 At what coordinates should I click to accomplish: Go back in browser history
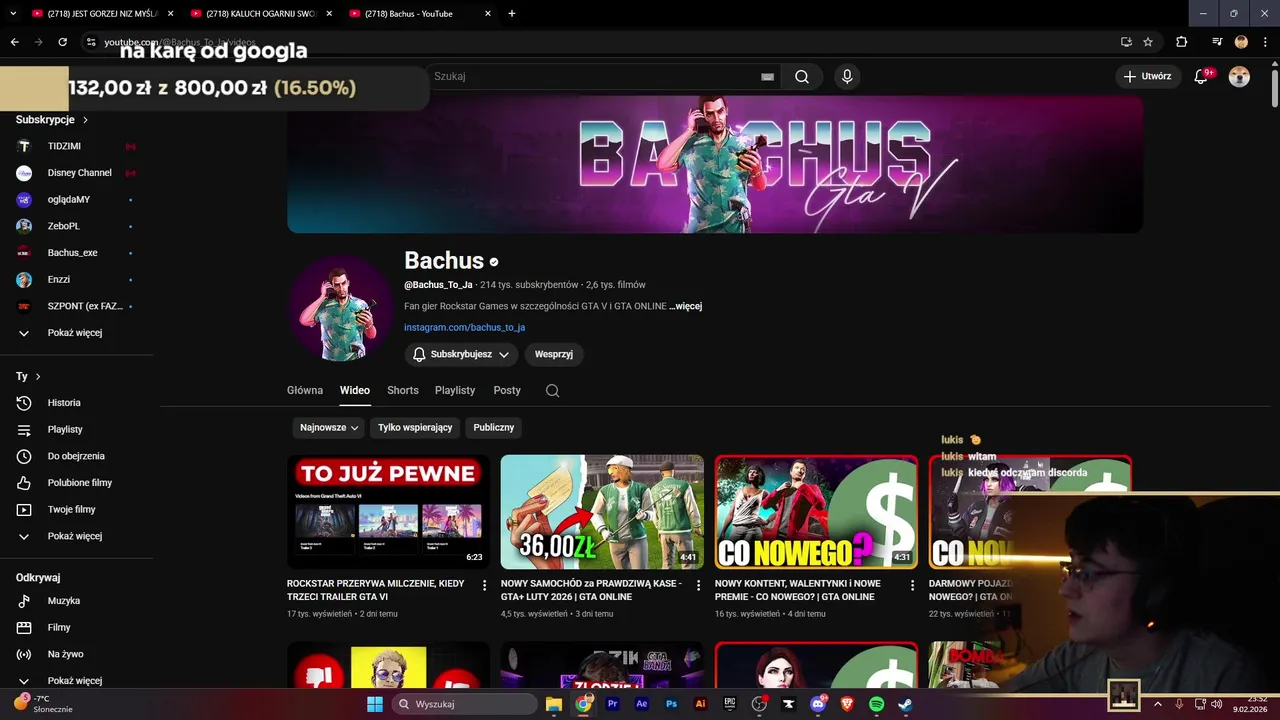coord(14,42)
